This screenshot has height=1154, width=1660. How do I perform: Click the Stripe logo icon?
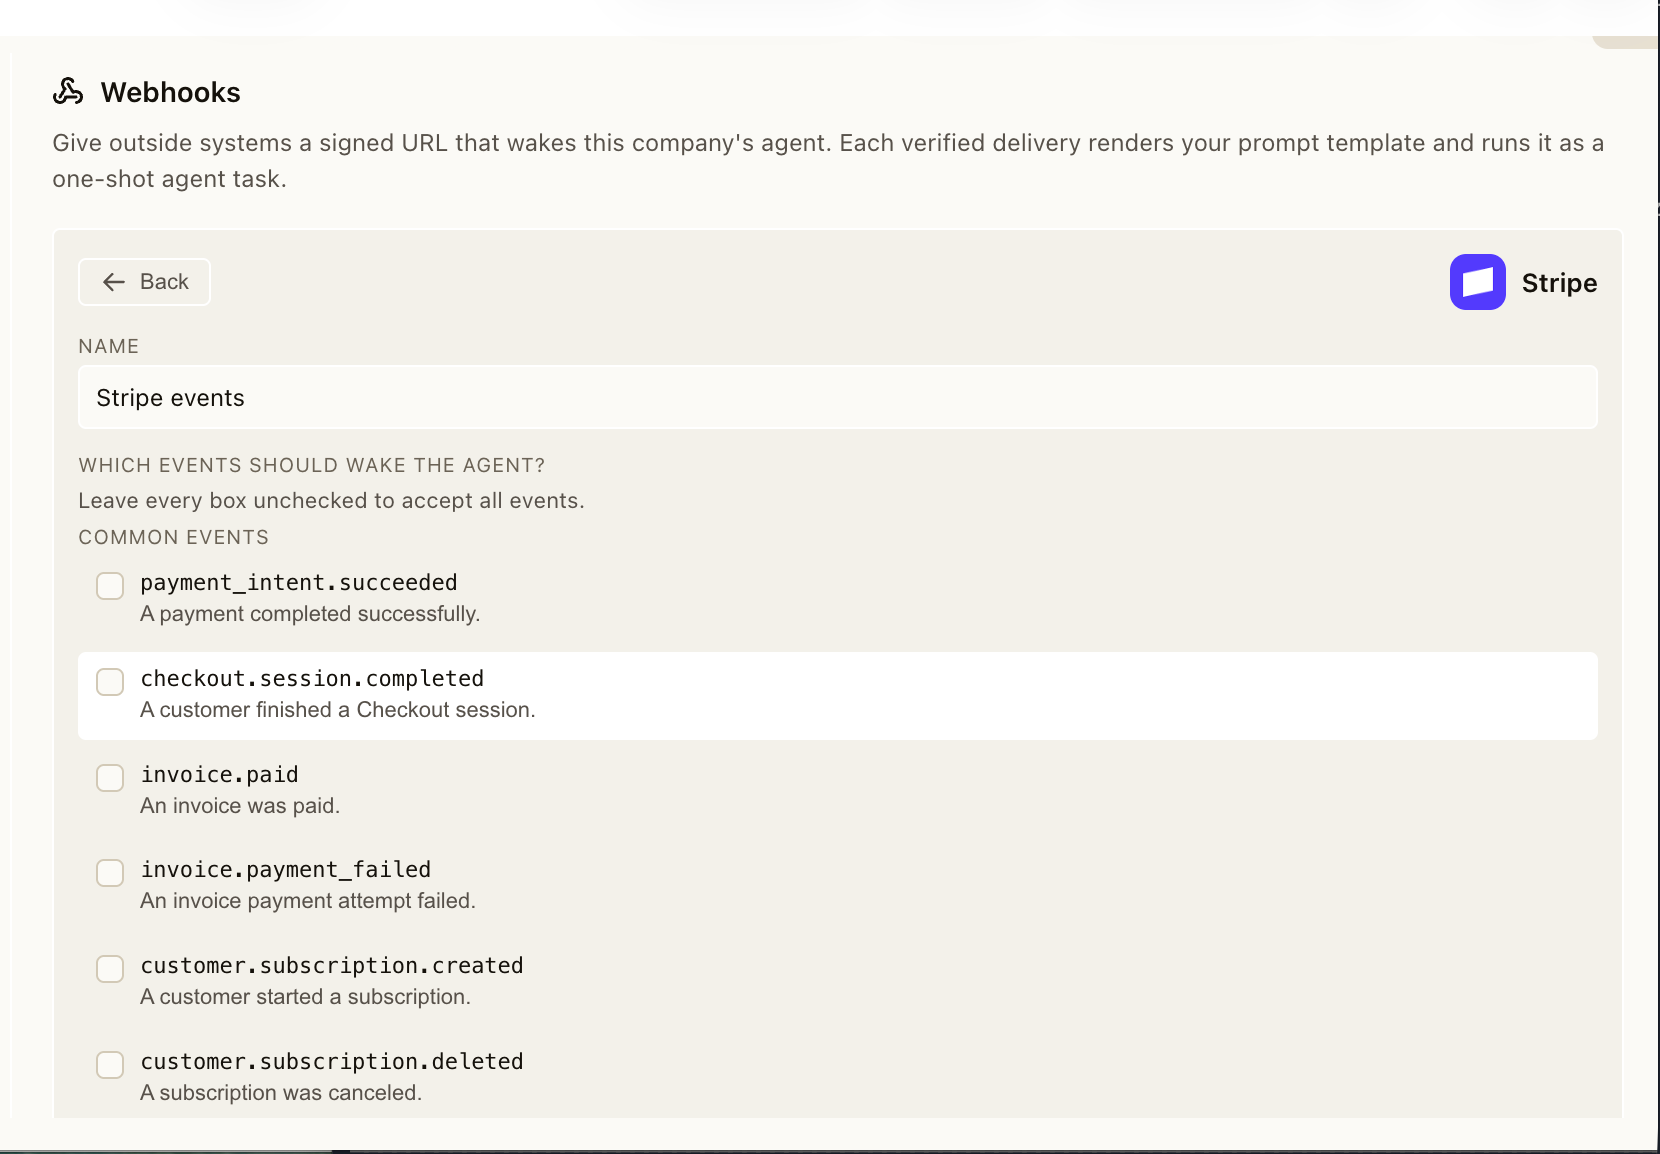1477,282
